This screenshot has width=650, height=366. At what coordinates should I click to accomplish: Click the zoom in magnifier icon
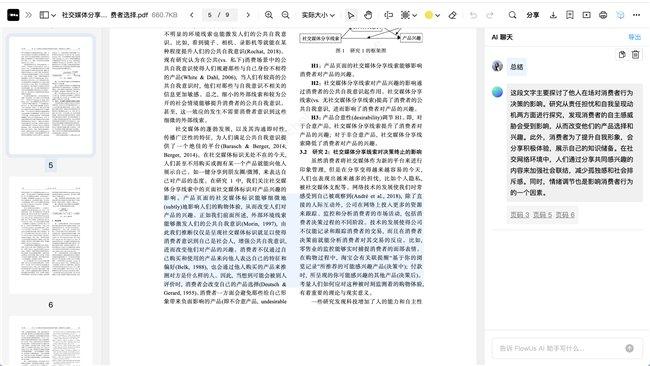[269, 15]
